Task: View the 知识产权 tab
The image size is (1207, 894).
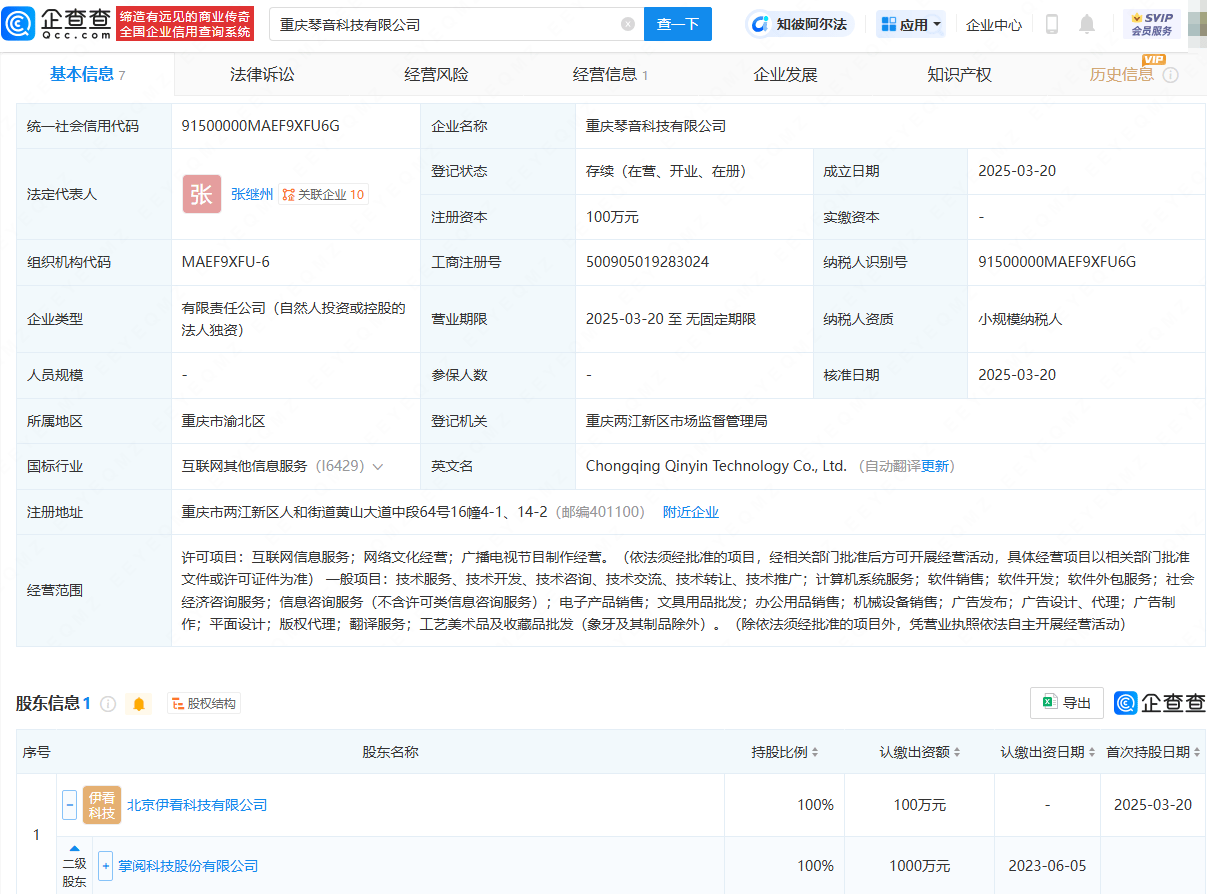Action: click(959, 75)
